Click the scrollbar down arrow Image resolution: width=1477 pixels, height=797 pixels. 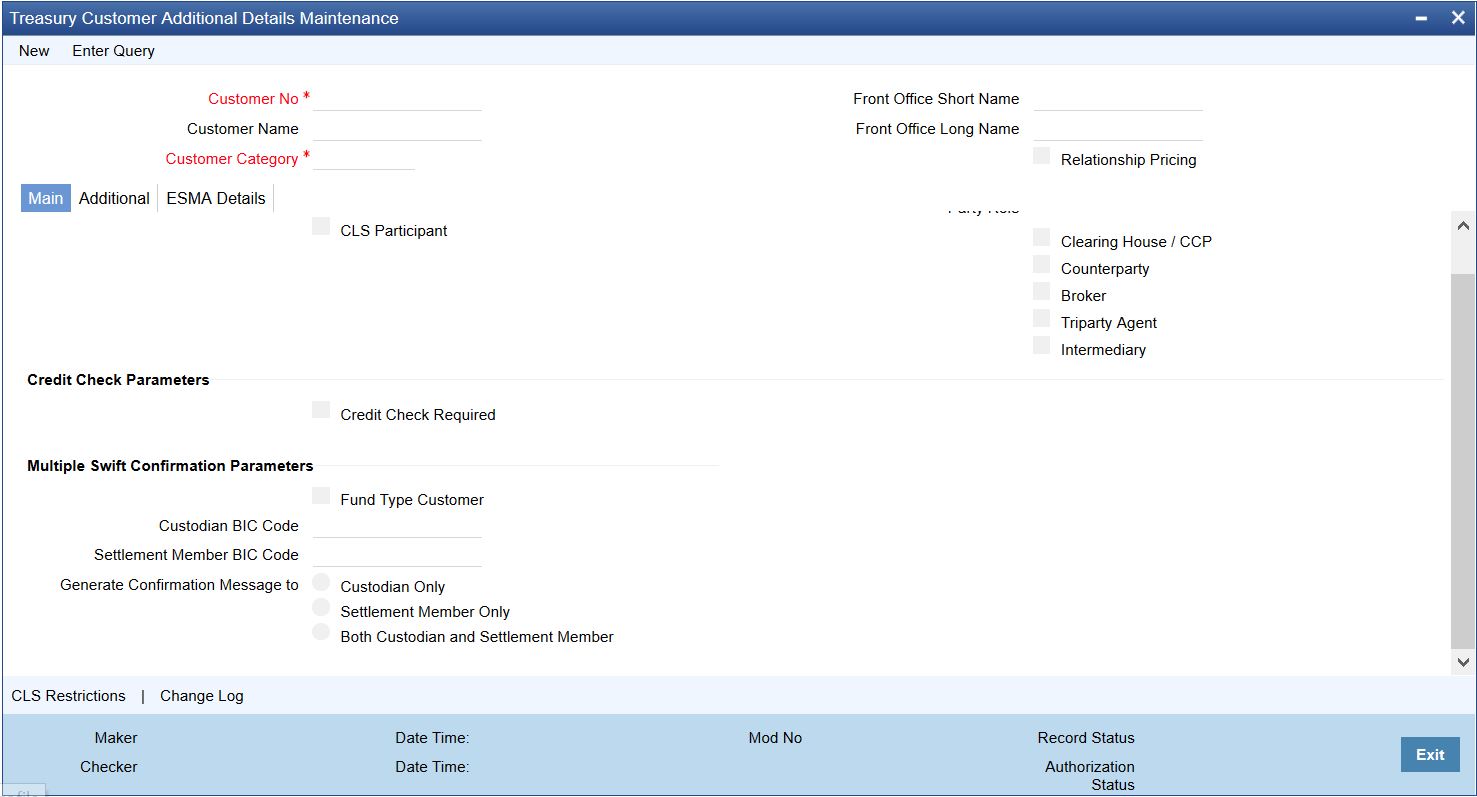tap(1463, 662)
